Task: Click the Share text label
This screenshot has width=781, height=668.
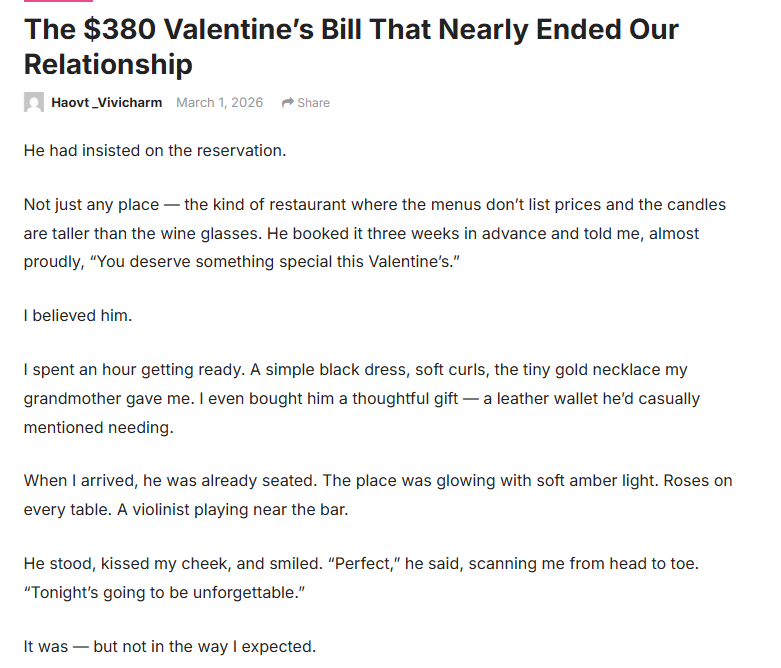Action: [x=313, y=103]
